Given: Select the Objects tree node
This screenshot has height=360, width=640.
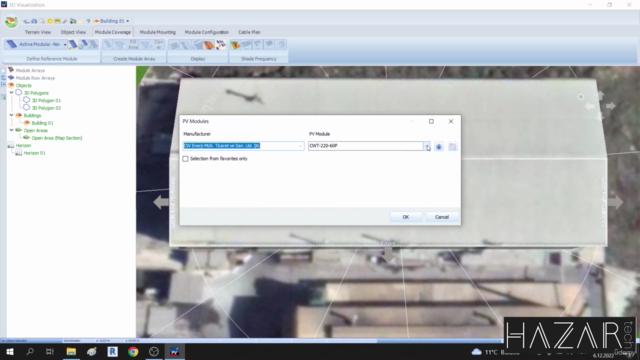Looking at the screenshot, I should 23,85.
